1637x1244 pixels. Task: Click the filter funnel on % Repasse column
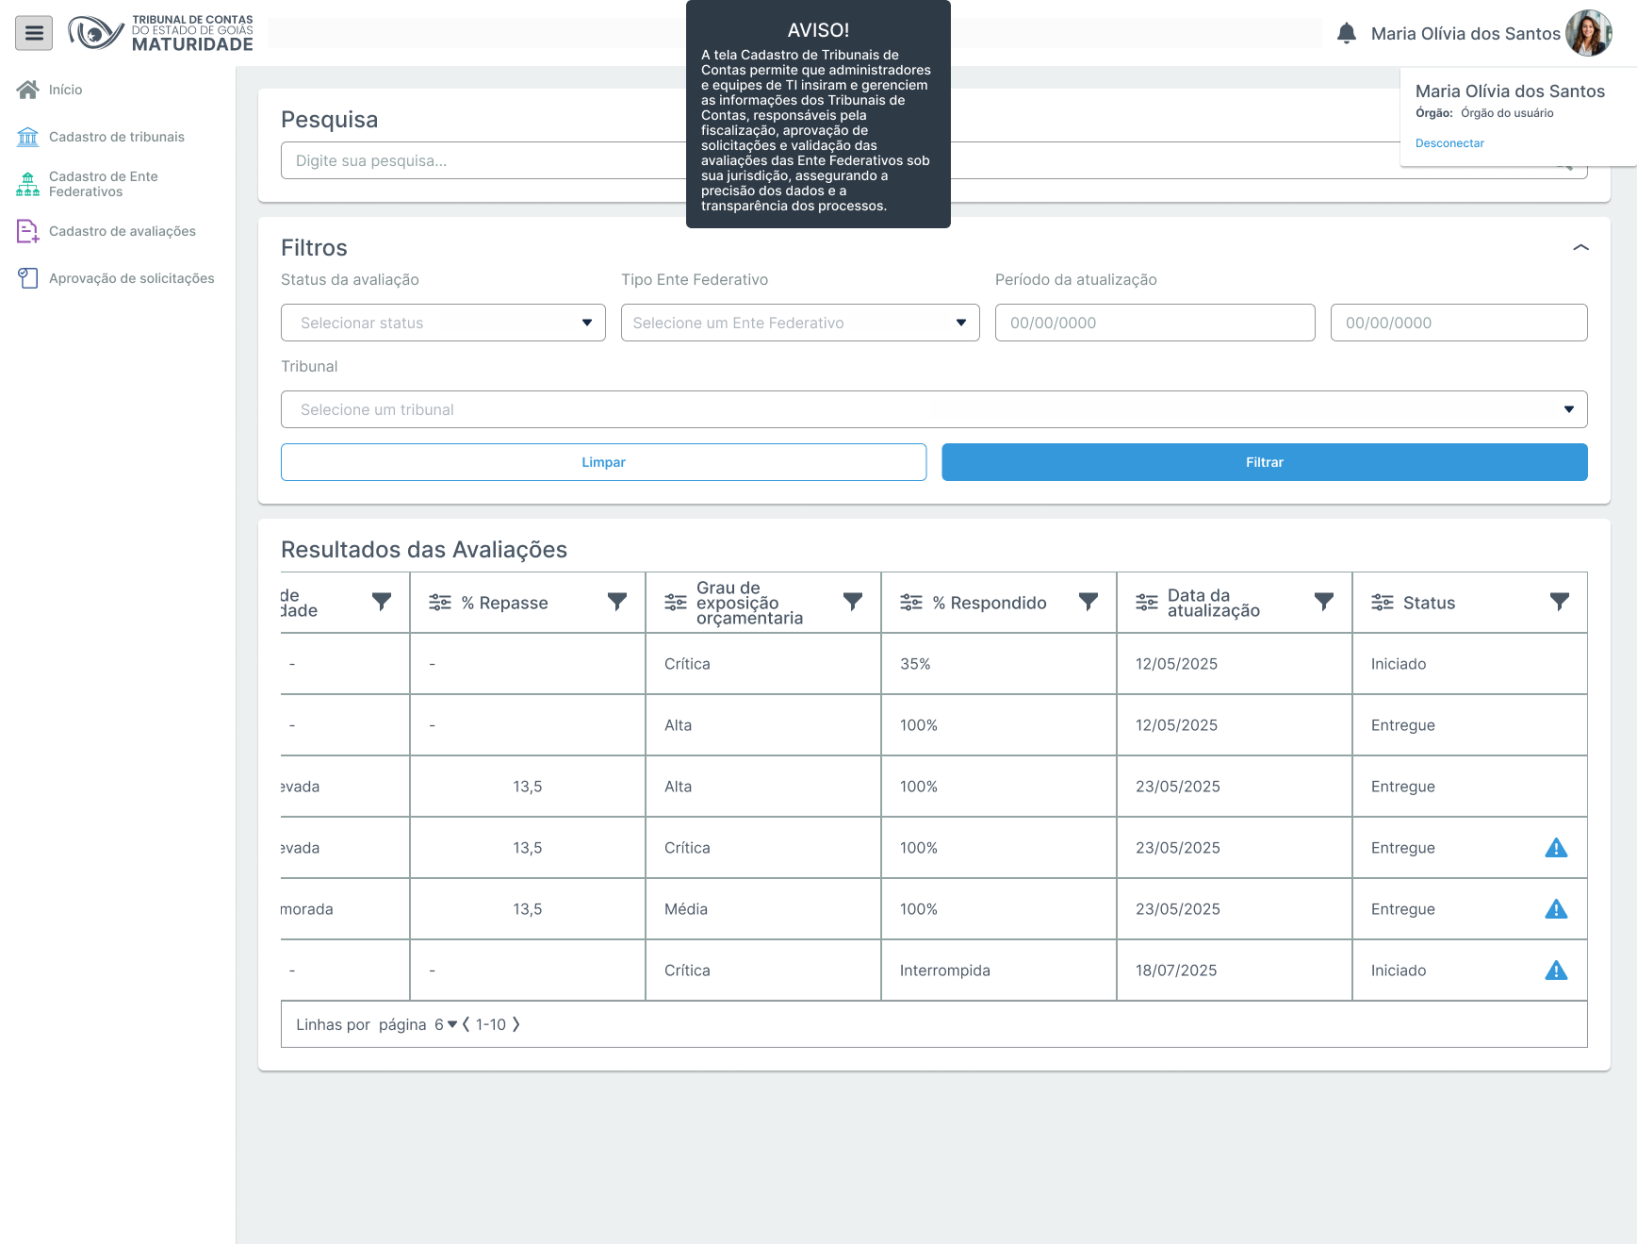617,602
